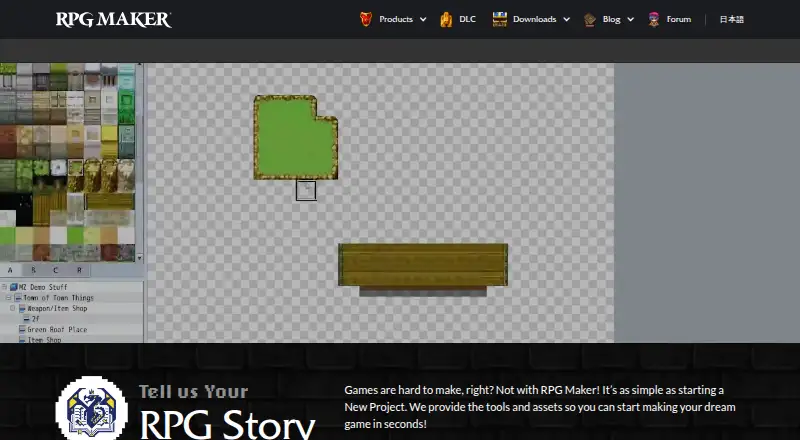Viewport: 800px width, 440px height.
Task: Select the white flower tile in the palette
Action: point(59,167)
